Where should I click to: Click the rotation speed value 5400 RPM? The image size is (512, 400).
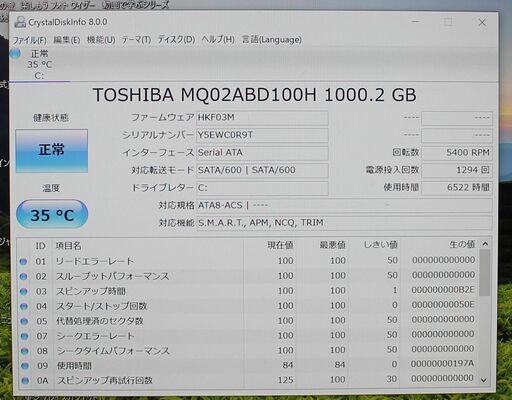pyautogui.click(x=457, y=153)
